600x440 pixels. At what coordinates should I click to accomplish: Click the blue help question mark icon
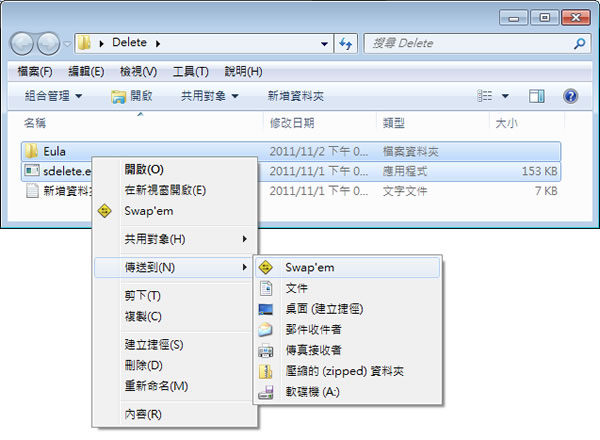[x=570, y=96]
